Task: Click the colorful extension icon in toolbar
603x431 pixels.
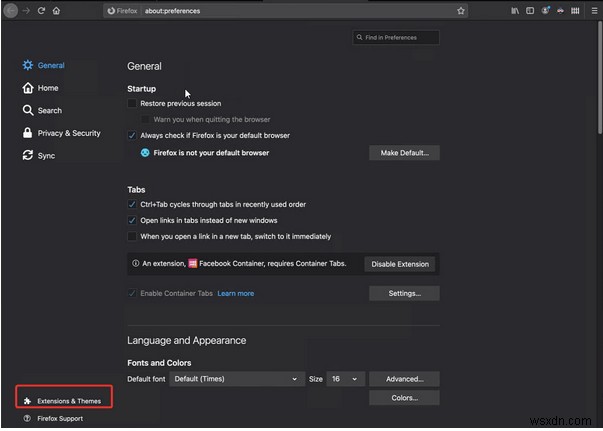Action: tap(560, 11)
